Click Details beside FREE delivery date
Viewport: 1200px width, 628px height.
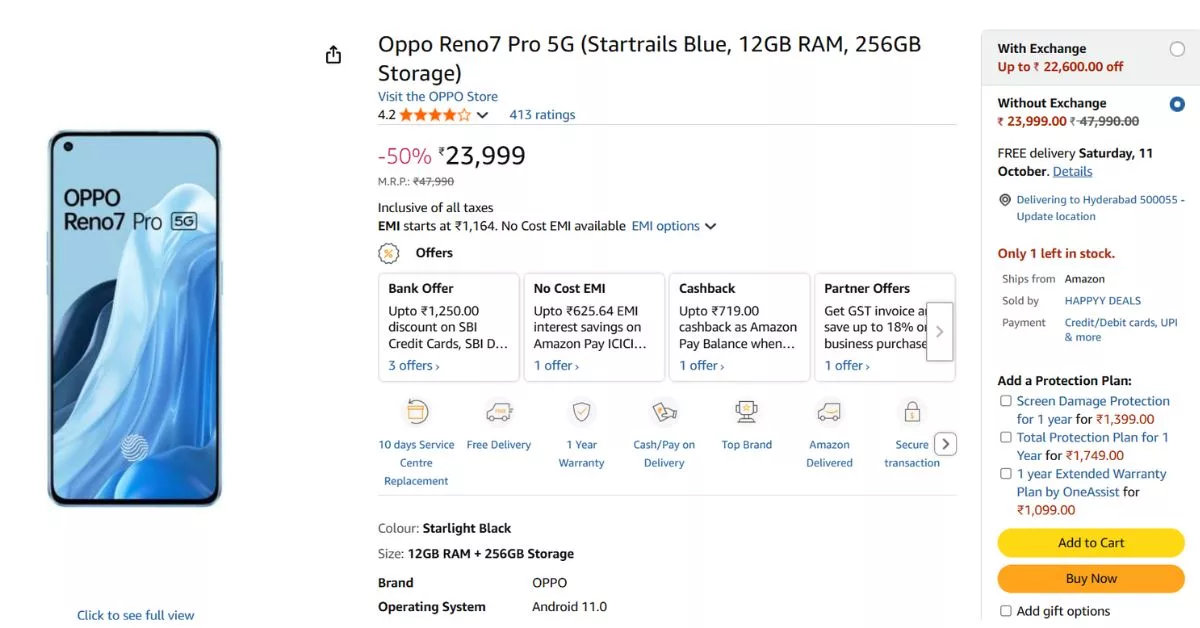[1073, 171]
